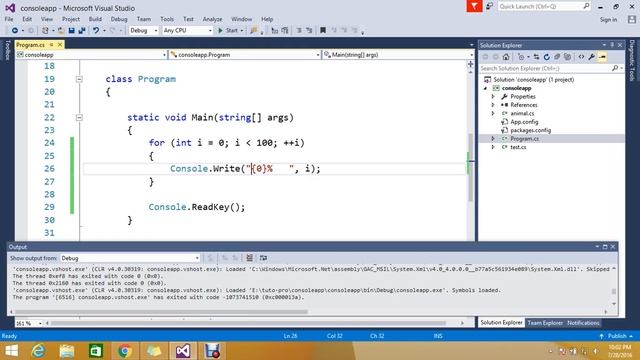Click Clear All icon in Output panel
The height and width of the screenshot is (360, 640).
tap(249, 258)
